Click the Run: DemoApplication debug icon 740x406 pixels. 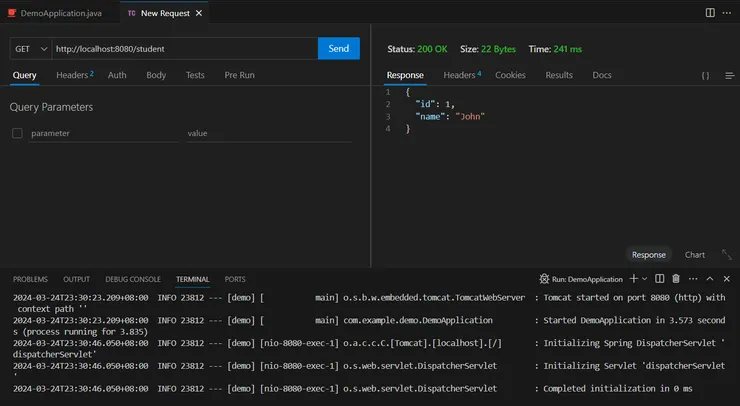[545, 279]
